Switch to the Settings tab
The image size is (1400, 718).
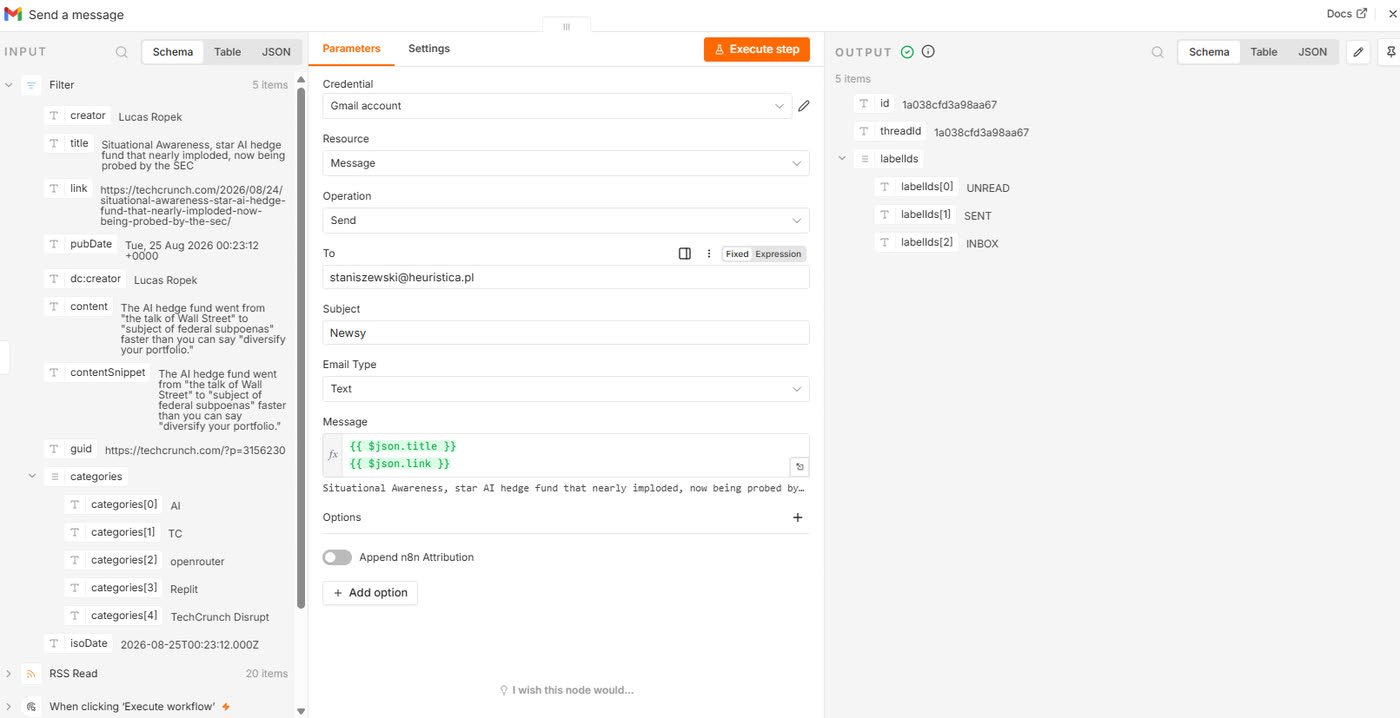click(x=429, y=49)
